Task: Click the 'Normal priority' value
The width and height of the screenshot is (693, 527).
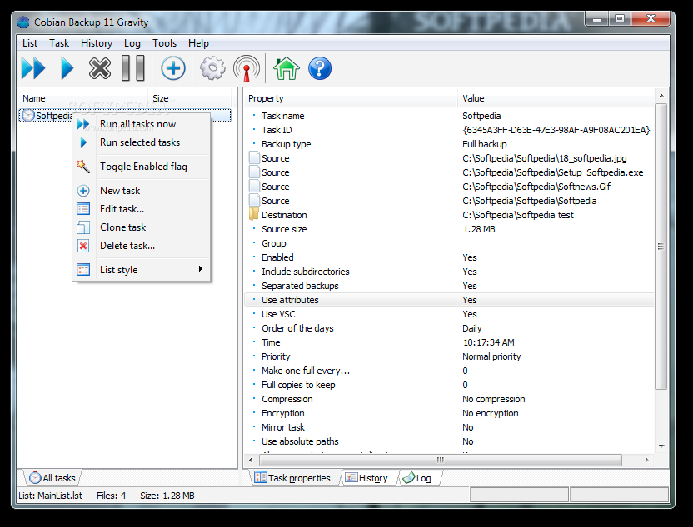Action: pos(491,357)
